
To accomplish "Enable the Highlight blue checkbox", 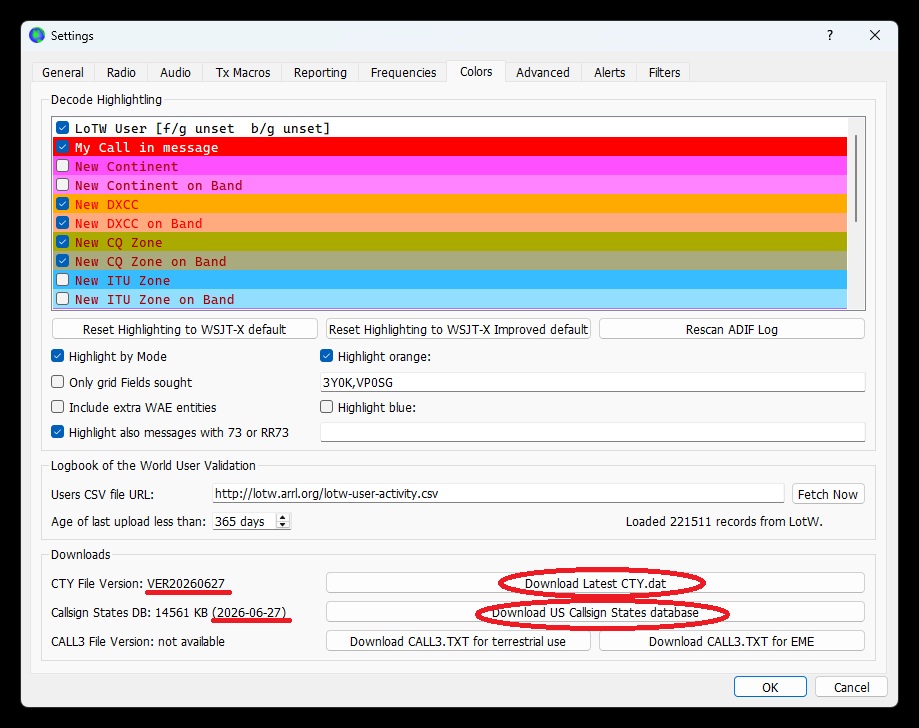I will pyautogui.click(x=326, y=407).
